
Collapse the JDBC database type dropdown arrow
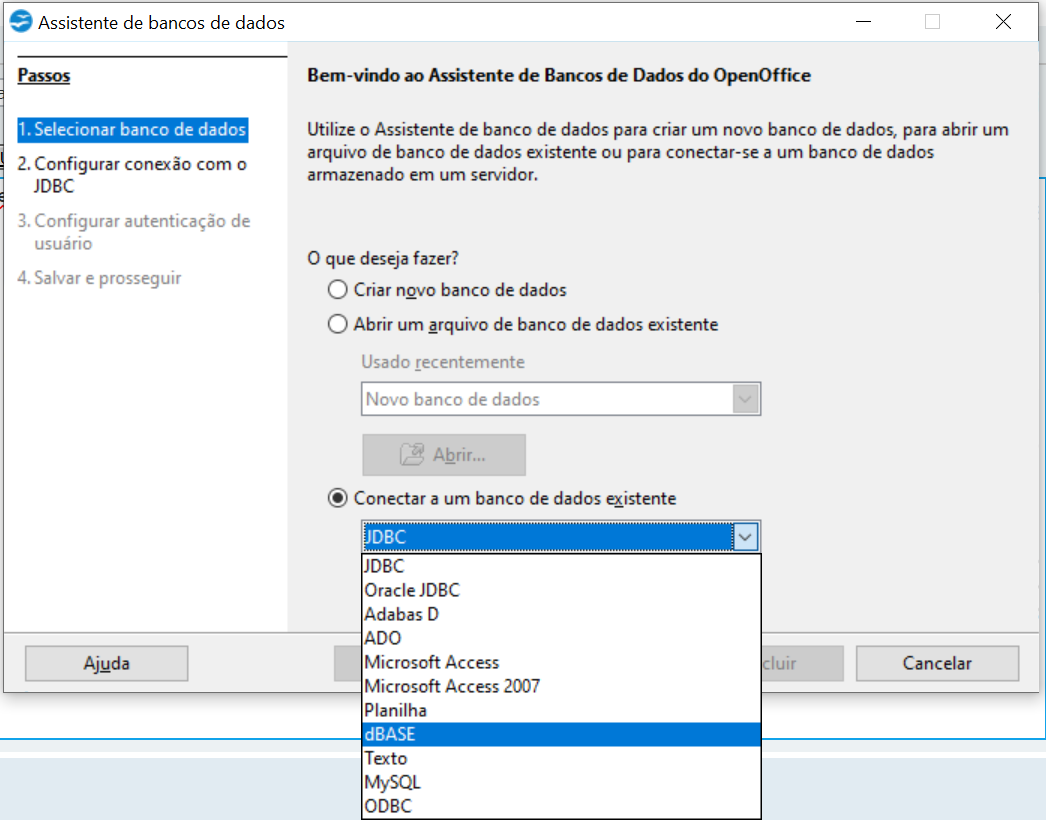[745, 537]
